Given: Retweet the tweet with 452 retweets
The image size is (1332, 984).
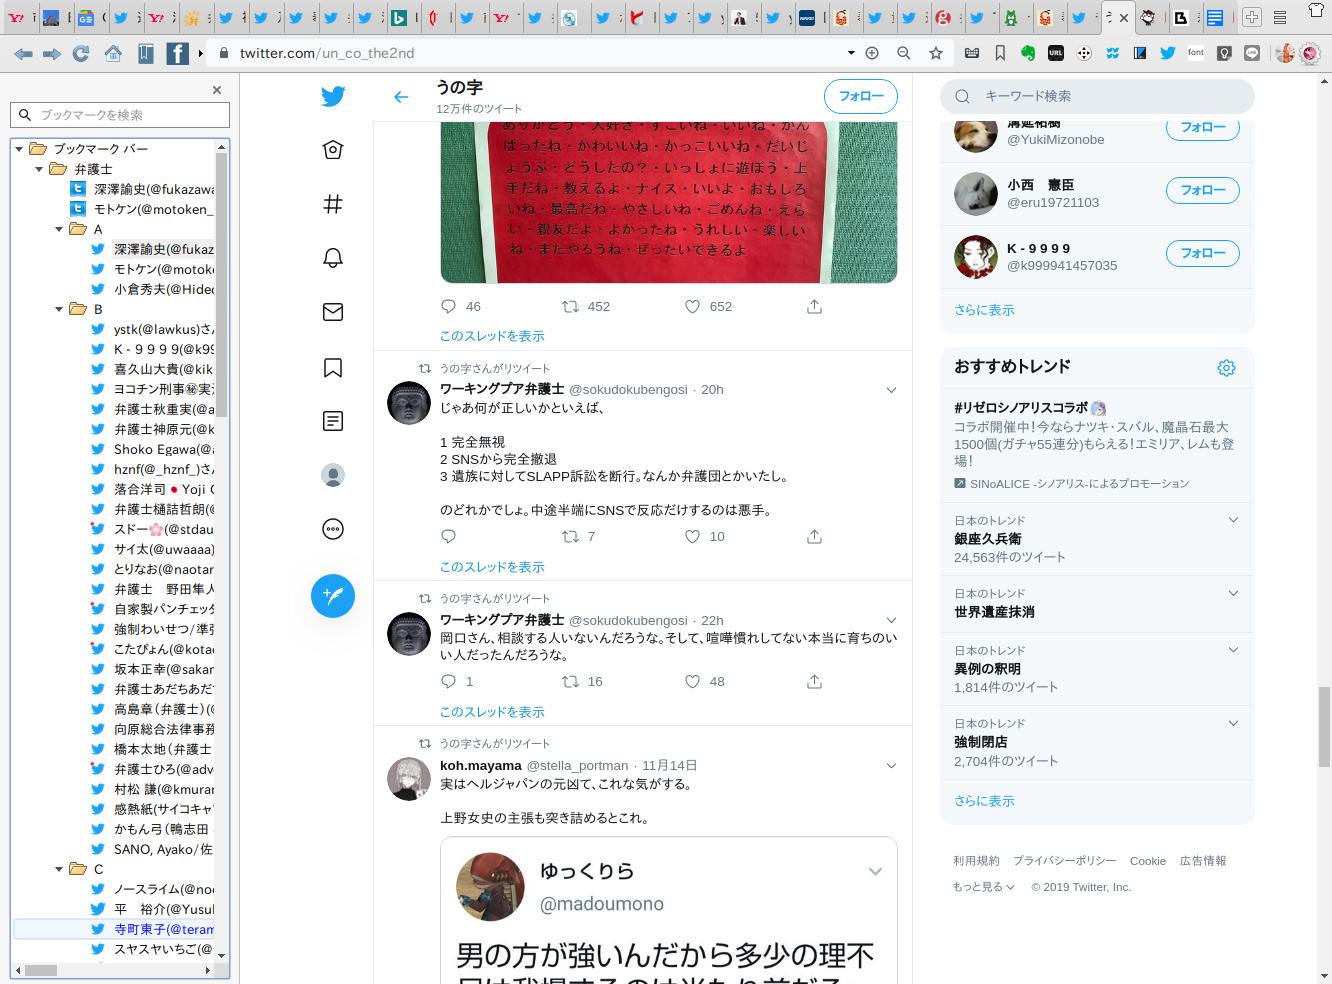Looking at the screenshot, I should click(570, 306).
